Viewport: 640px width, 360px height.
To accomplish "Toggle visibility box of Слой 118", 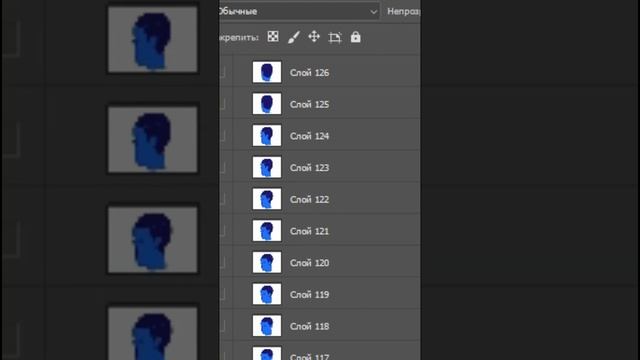I will pyautogui.click(x=222, y=326).
